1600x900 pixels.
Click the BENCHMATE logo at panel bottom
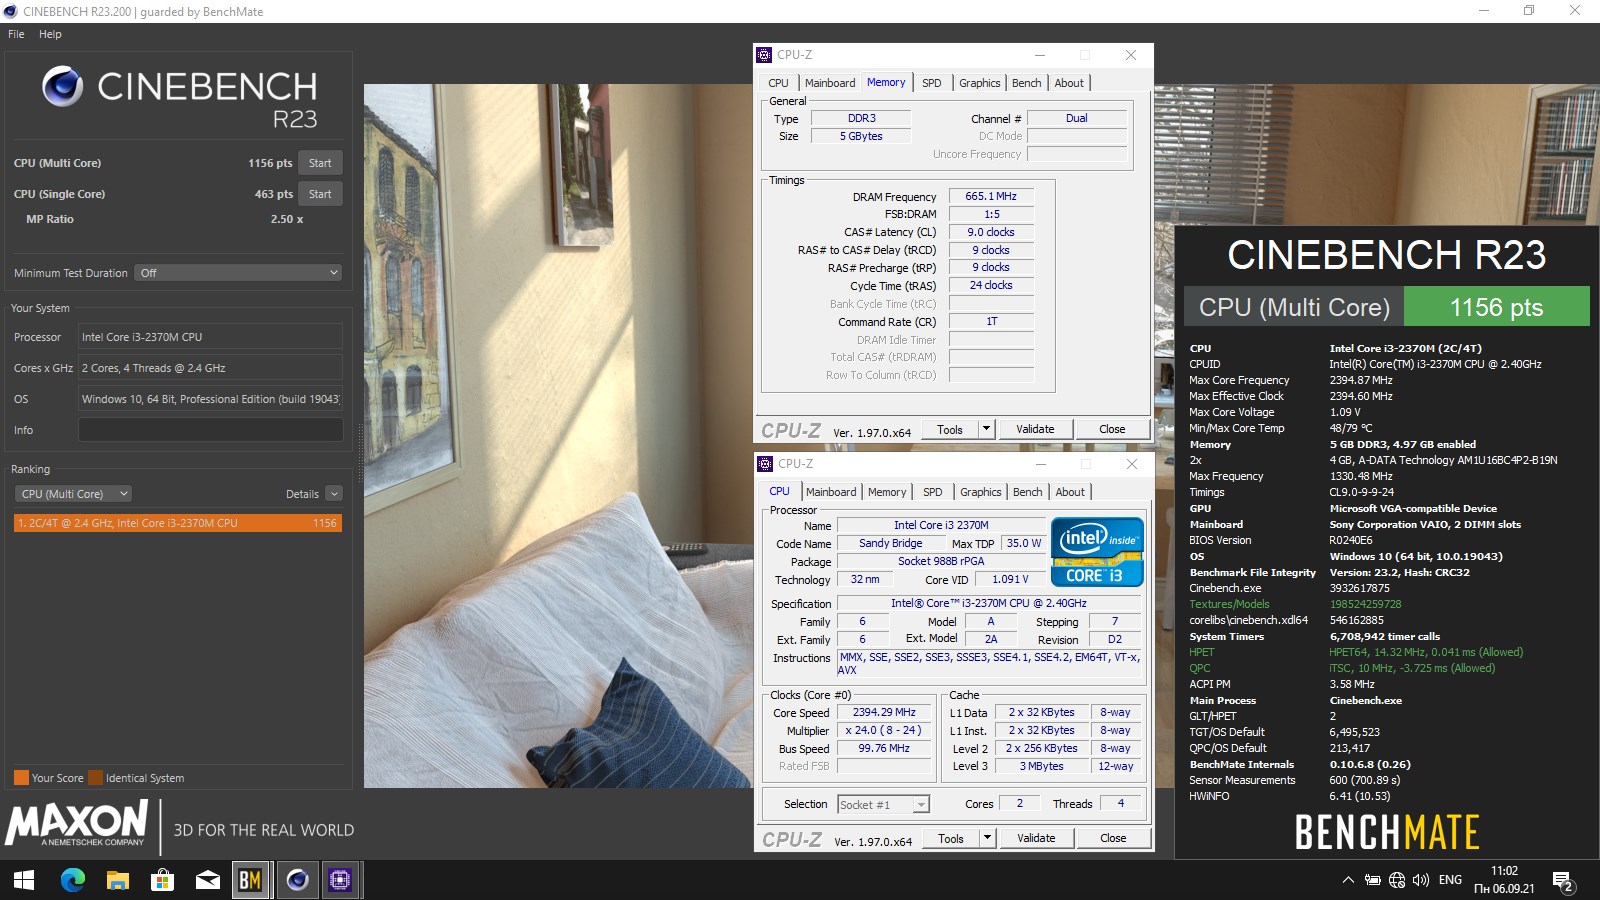[1387, 832]
